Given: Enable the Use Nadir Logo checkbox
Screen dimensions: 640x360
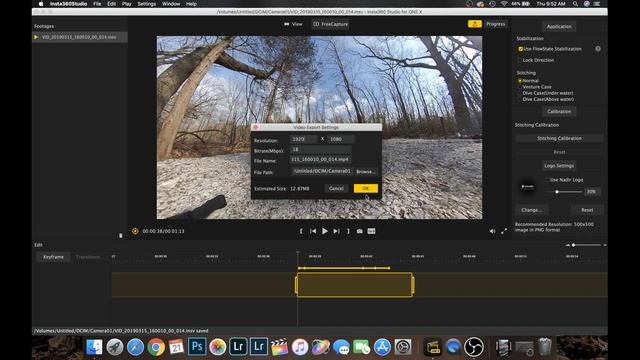Looking at the screenshot, I should click(x=547, y=180).
